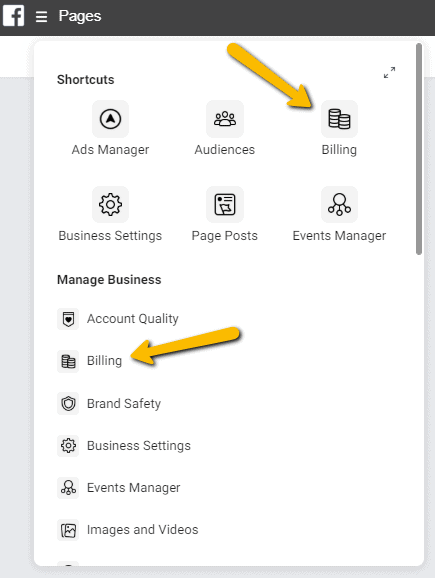435x578 pixels.
Task: Click the Images and Videos icon
Action: [68, 530]
